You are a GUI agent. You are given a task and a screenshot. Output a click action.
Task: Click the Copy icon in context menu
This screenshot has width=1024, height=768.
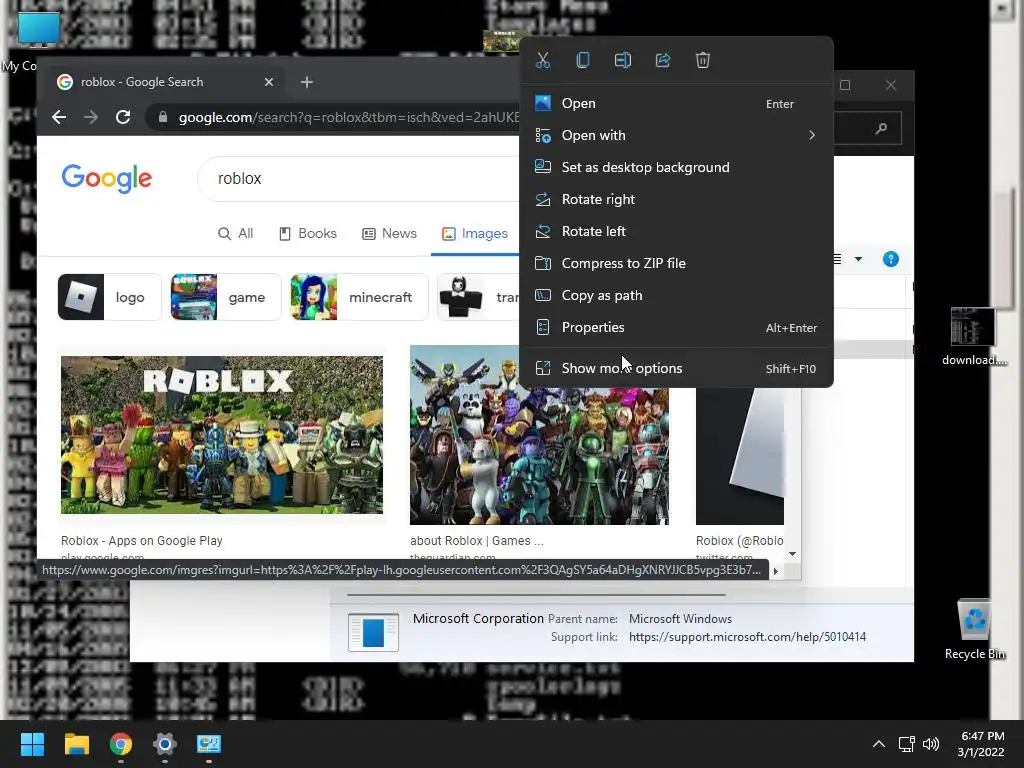tap(583, 60)
